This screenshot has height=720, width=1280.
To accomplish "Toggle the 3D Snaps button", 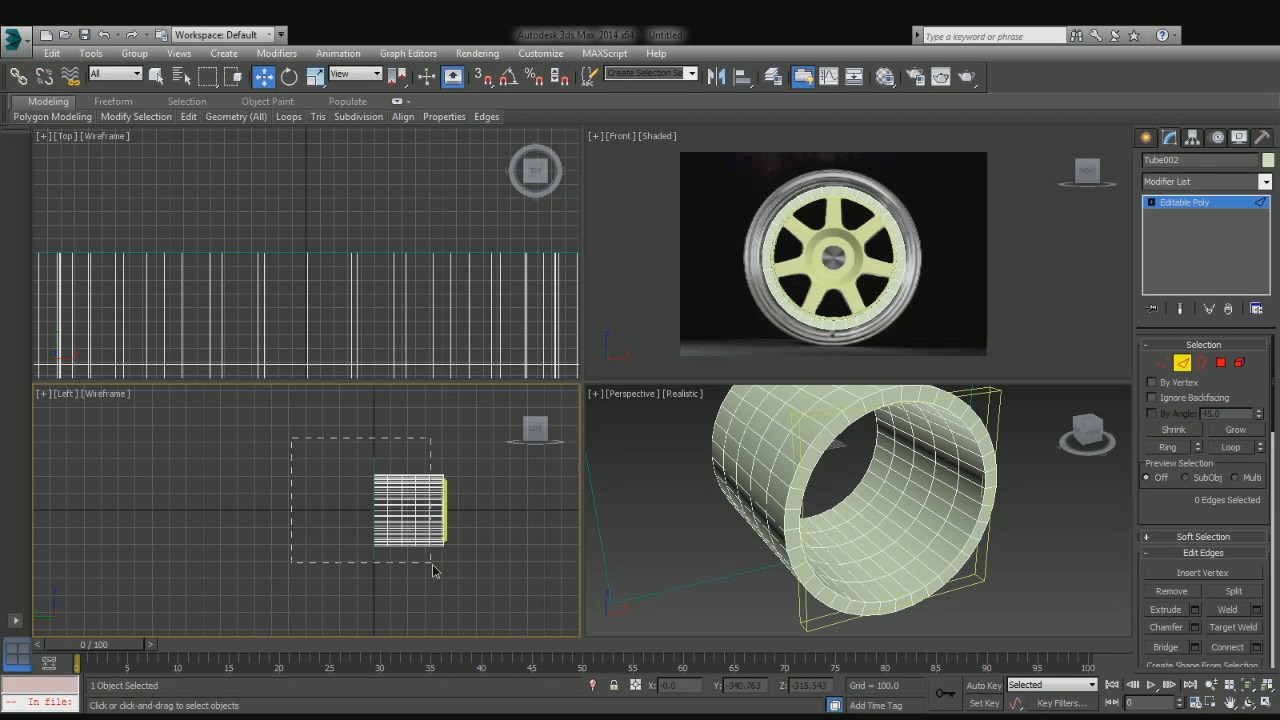I will (x=482, y=76).
